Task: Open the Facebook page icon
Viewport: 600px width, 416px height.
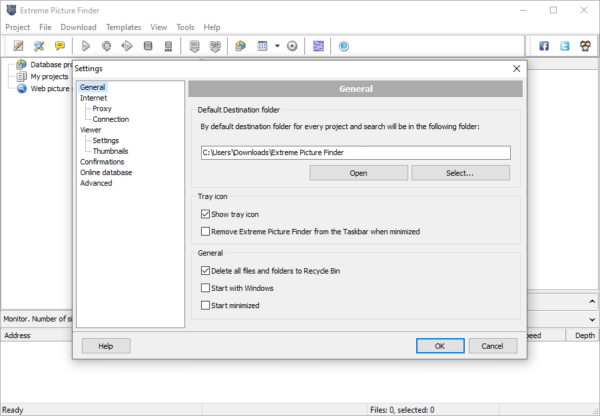Action: click(x=544, y=46)
